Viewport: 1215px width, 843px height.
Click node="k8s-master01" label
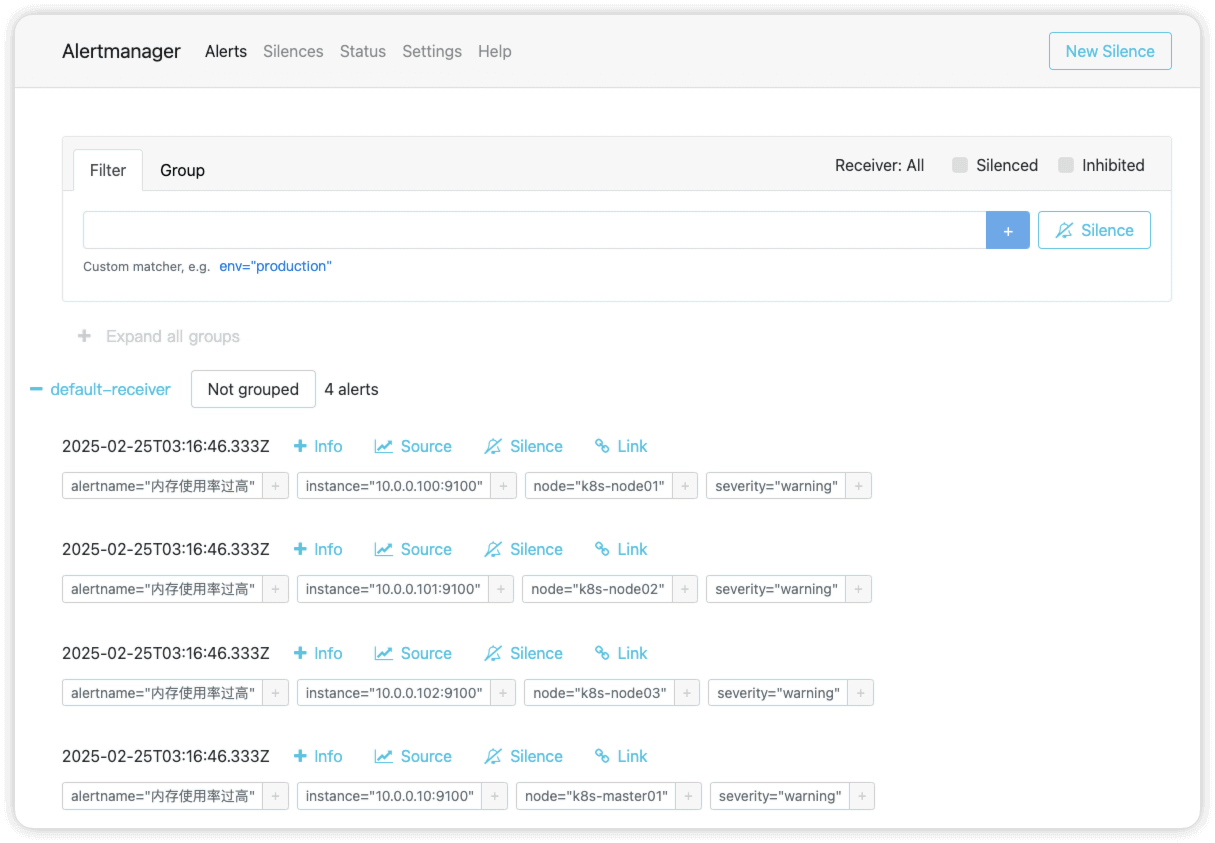pos(597,796)
